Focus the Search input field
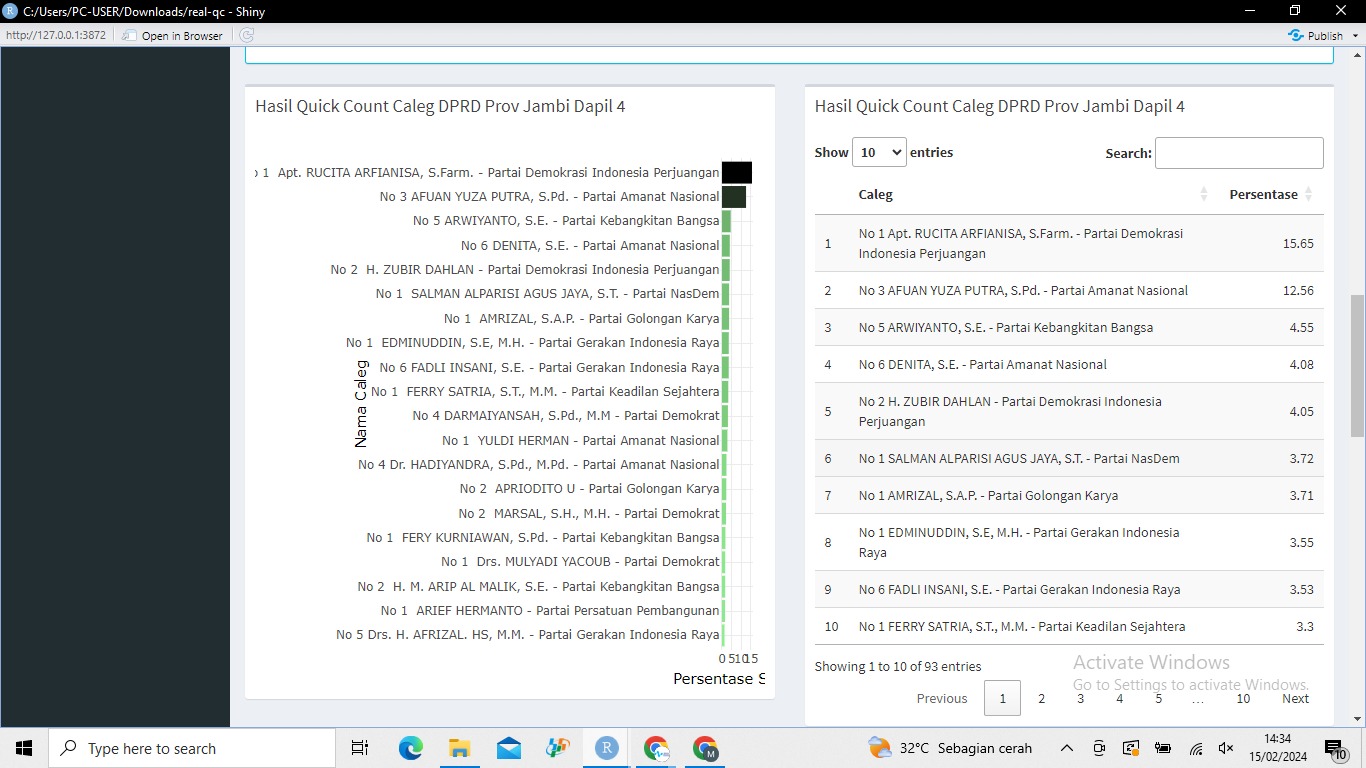 coord(1239,153)
